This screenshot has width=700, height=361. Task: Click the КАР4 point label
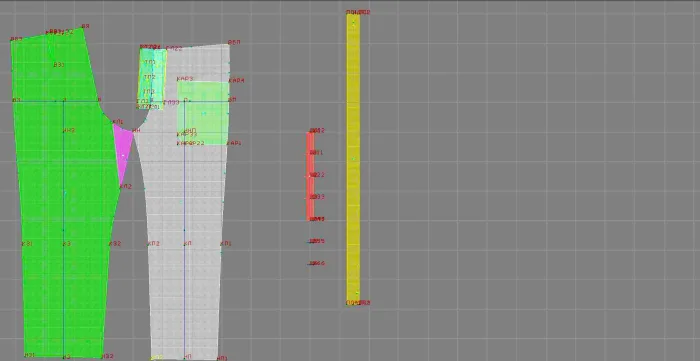(237, 81)
